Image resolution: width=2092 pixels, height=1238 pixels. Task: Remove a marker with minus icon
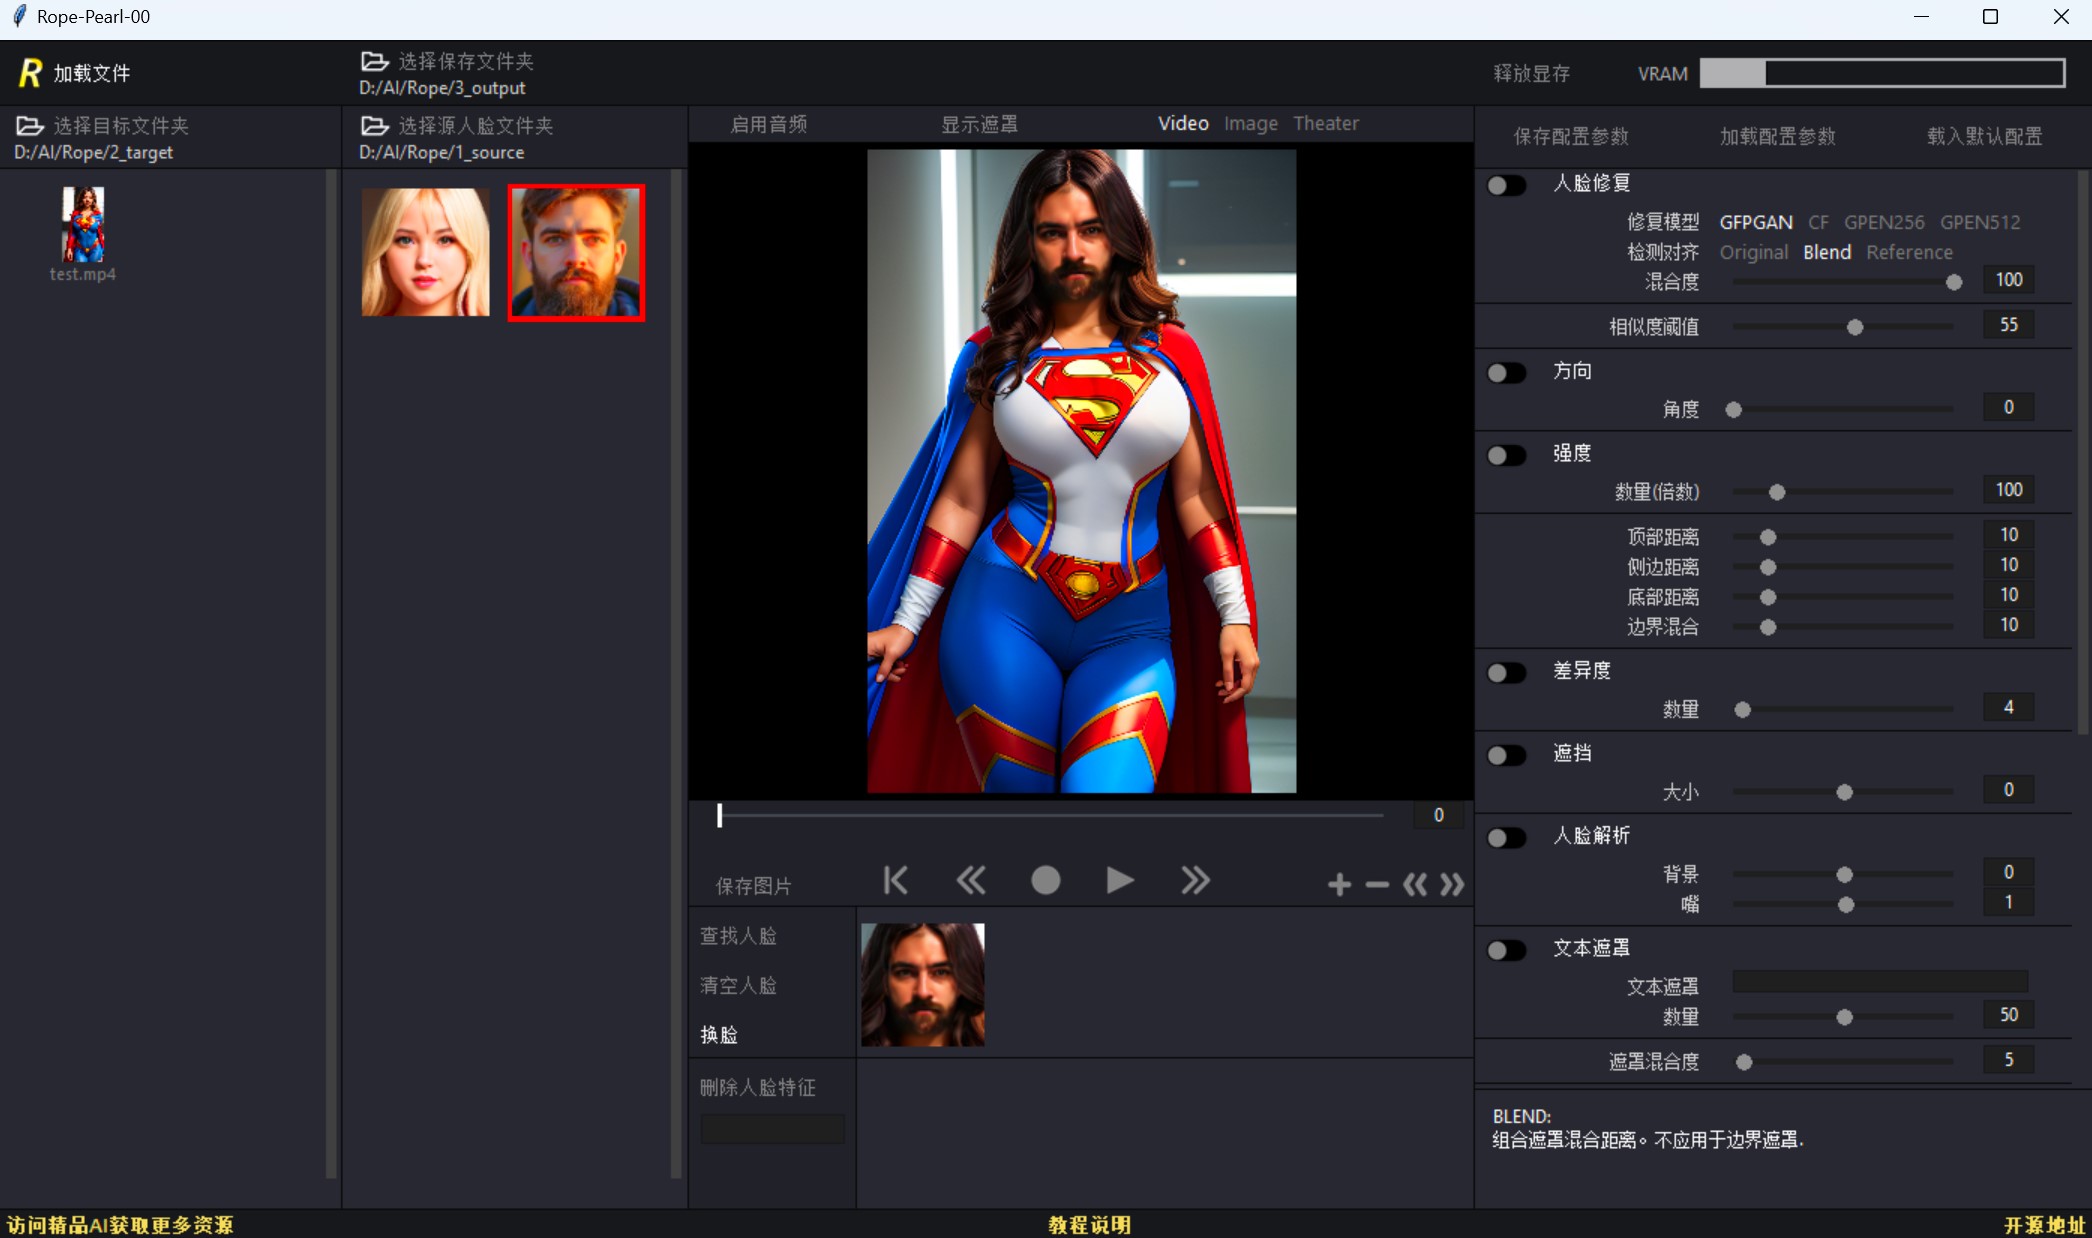[1377, 884]
